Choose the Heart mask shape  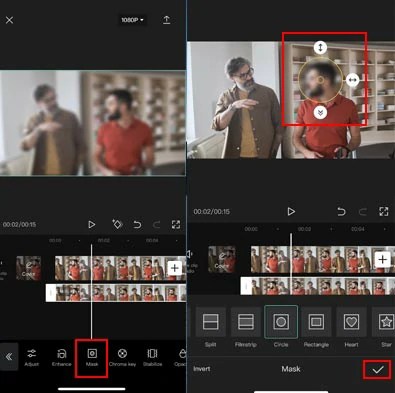[351, 326]
